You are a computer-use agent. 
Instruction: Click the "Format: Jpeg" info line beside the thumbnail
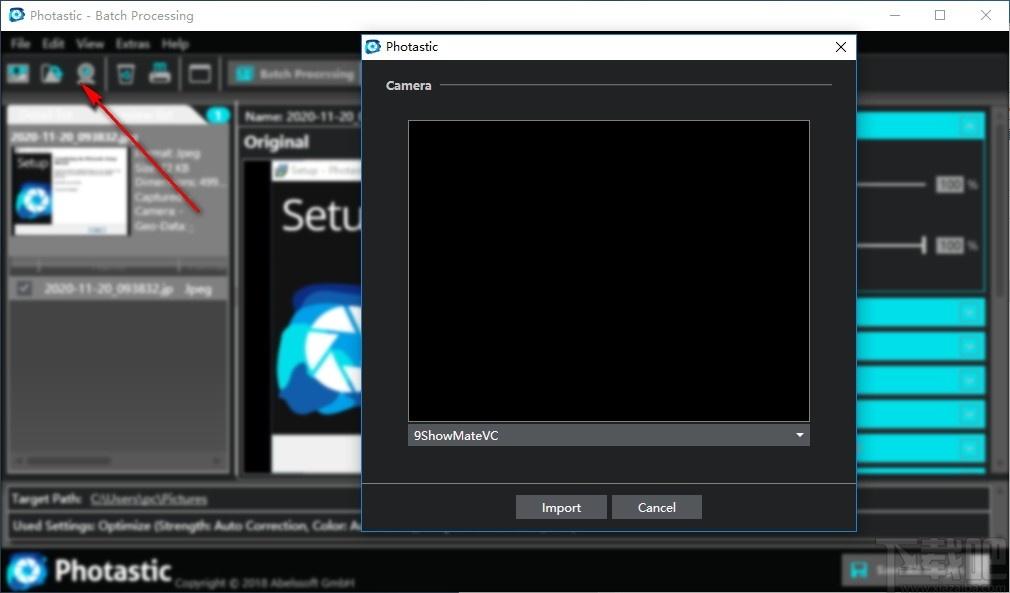coord(167,153)
